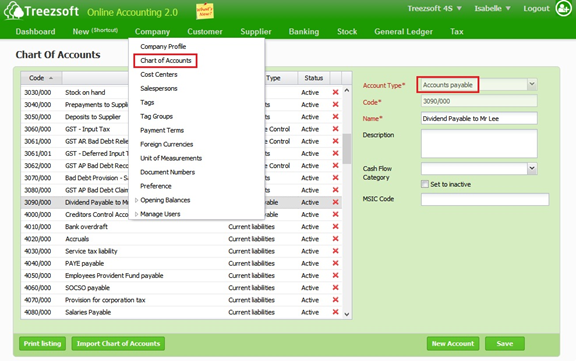Open the Stock menu
576x361 pixels.
tap(347, 32)
